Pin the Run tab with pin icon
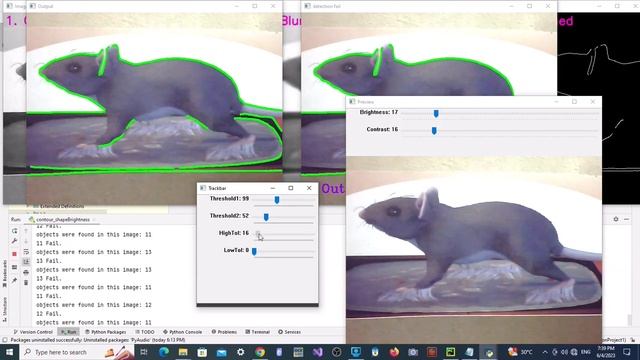 [x=15, y=280]
